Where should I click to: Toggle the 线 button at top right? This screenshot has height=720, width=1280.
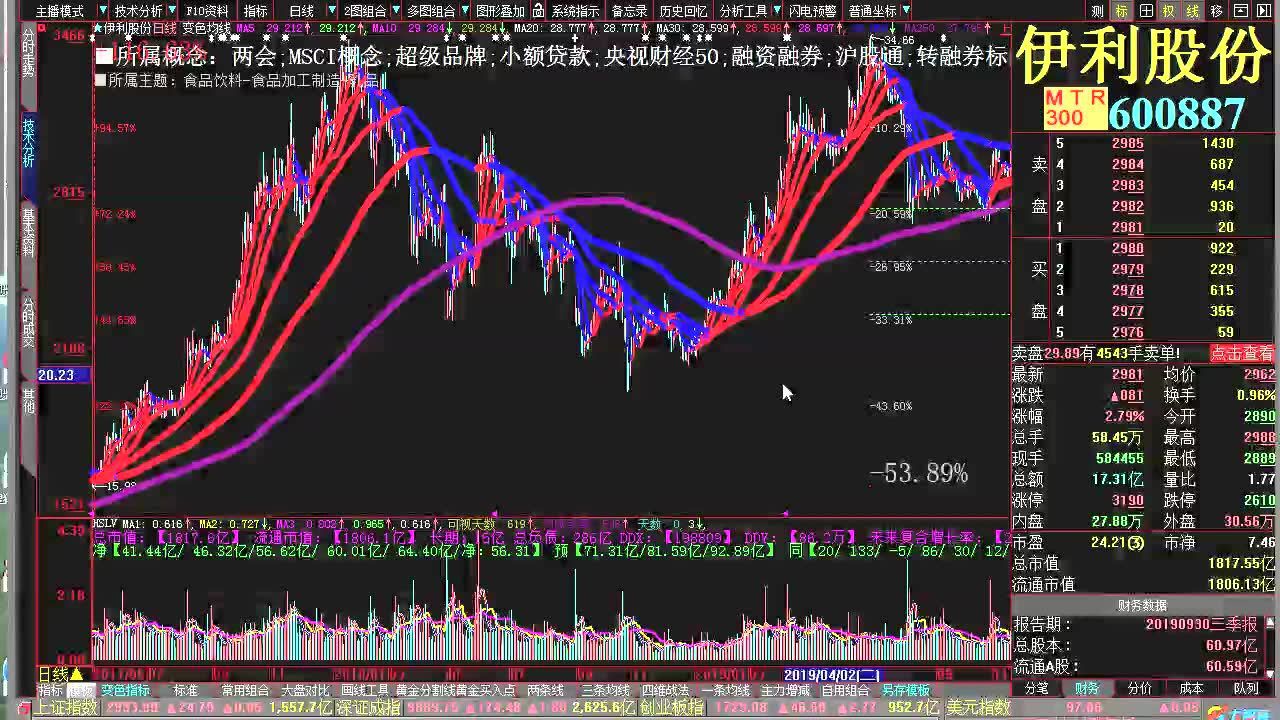click(1193, 11)
